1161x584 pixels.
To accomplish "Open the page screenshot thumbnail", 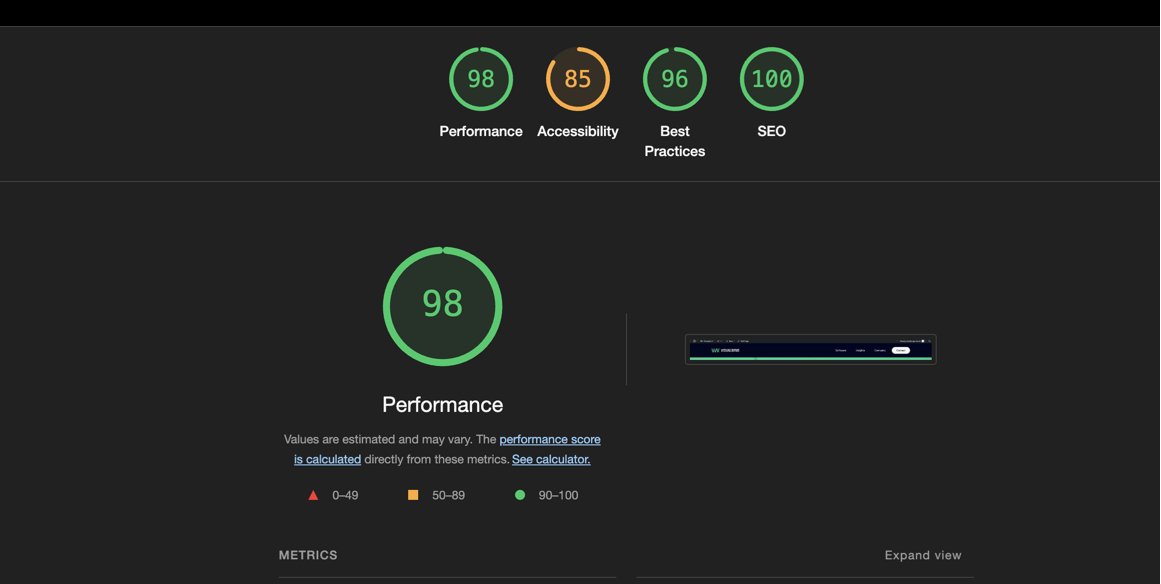I will [810, 349].
